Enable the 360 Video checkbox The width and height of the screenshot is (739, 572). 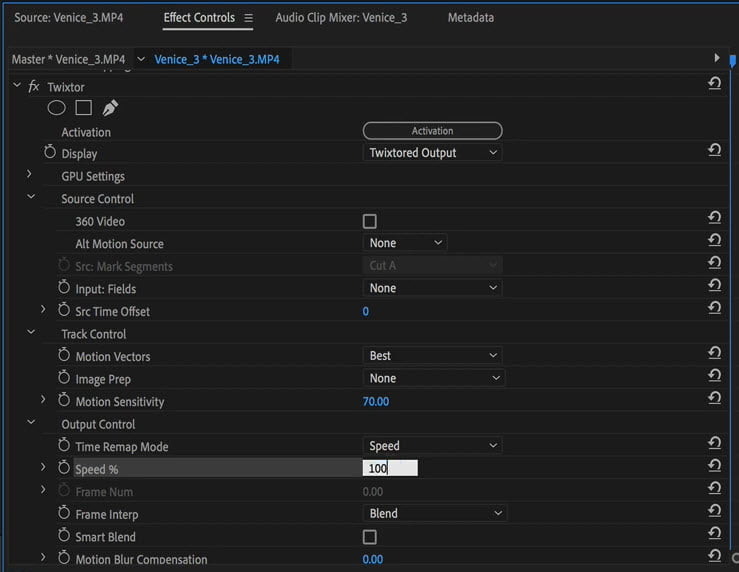tap(370, 221)
